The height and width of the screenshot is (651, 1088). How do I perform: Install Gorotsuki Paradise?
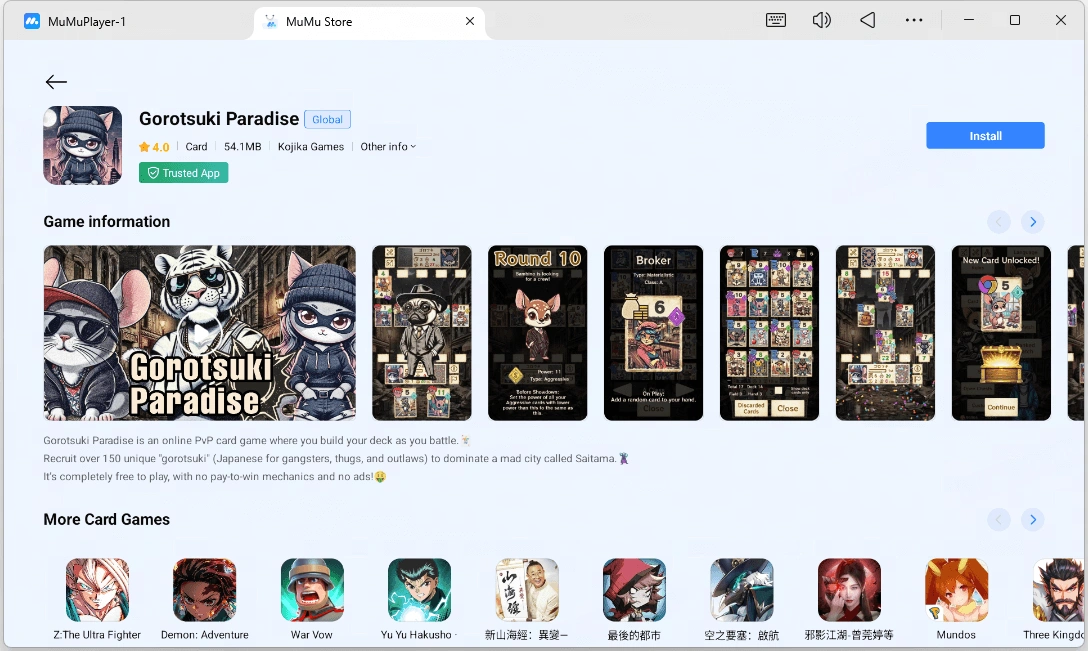(x=985, y=135)
